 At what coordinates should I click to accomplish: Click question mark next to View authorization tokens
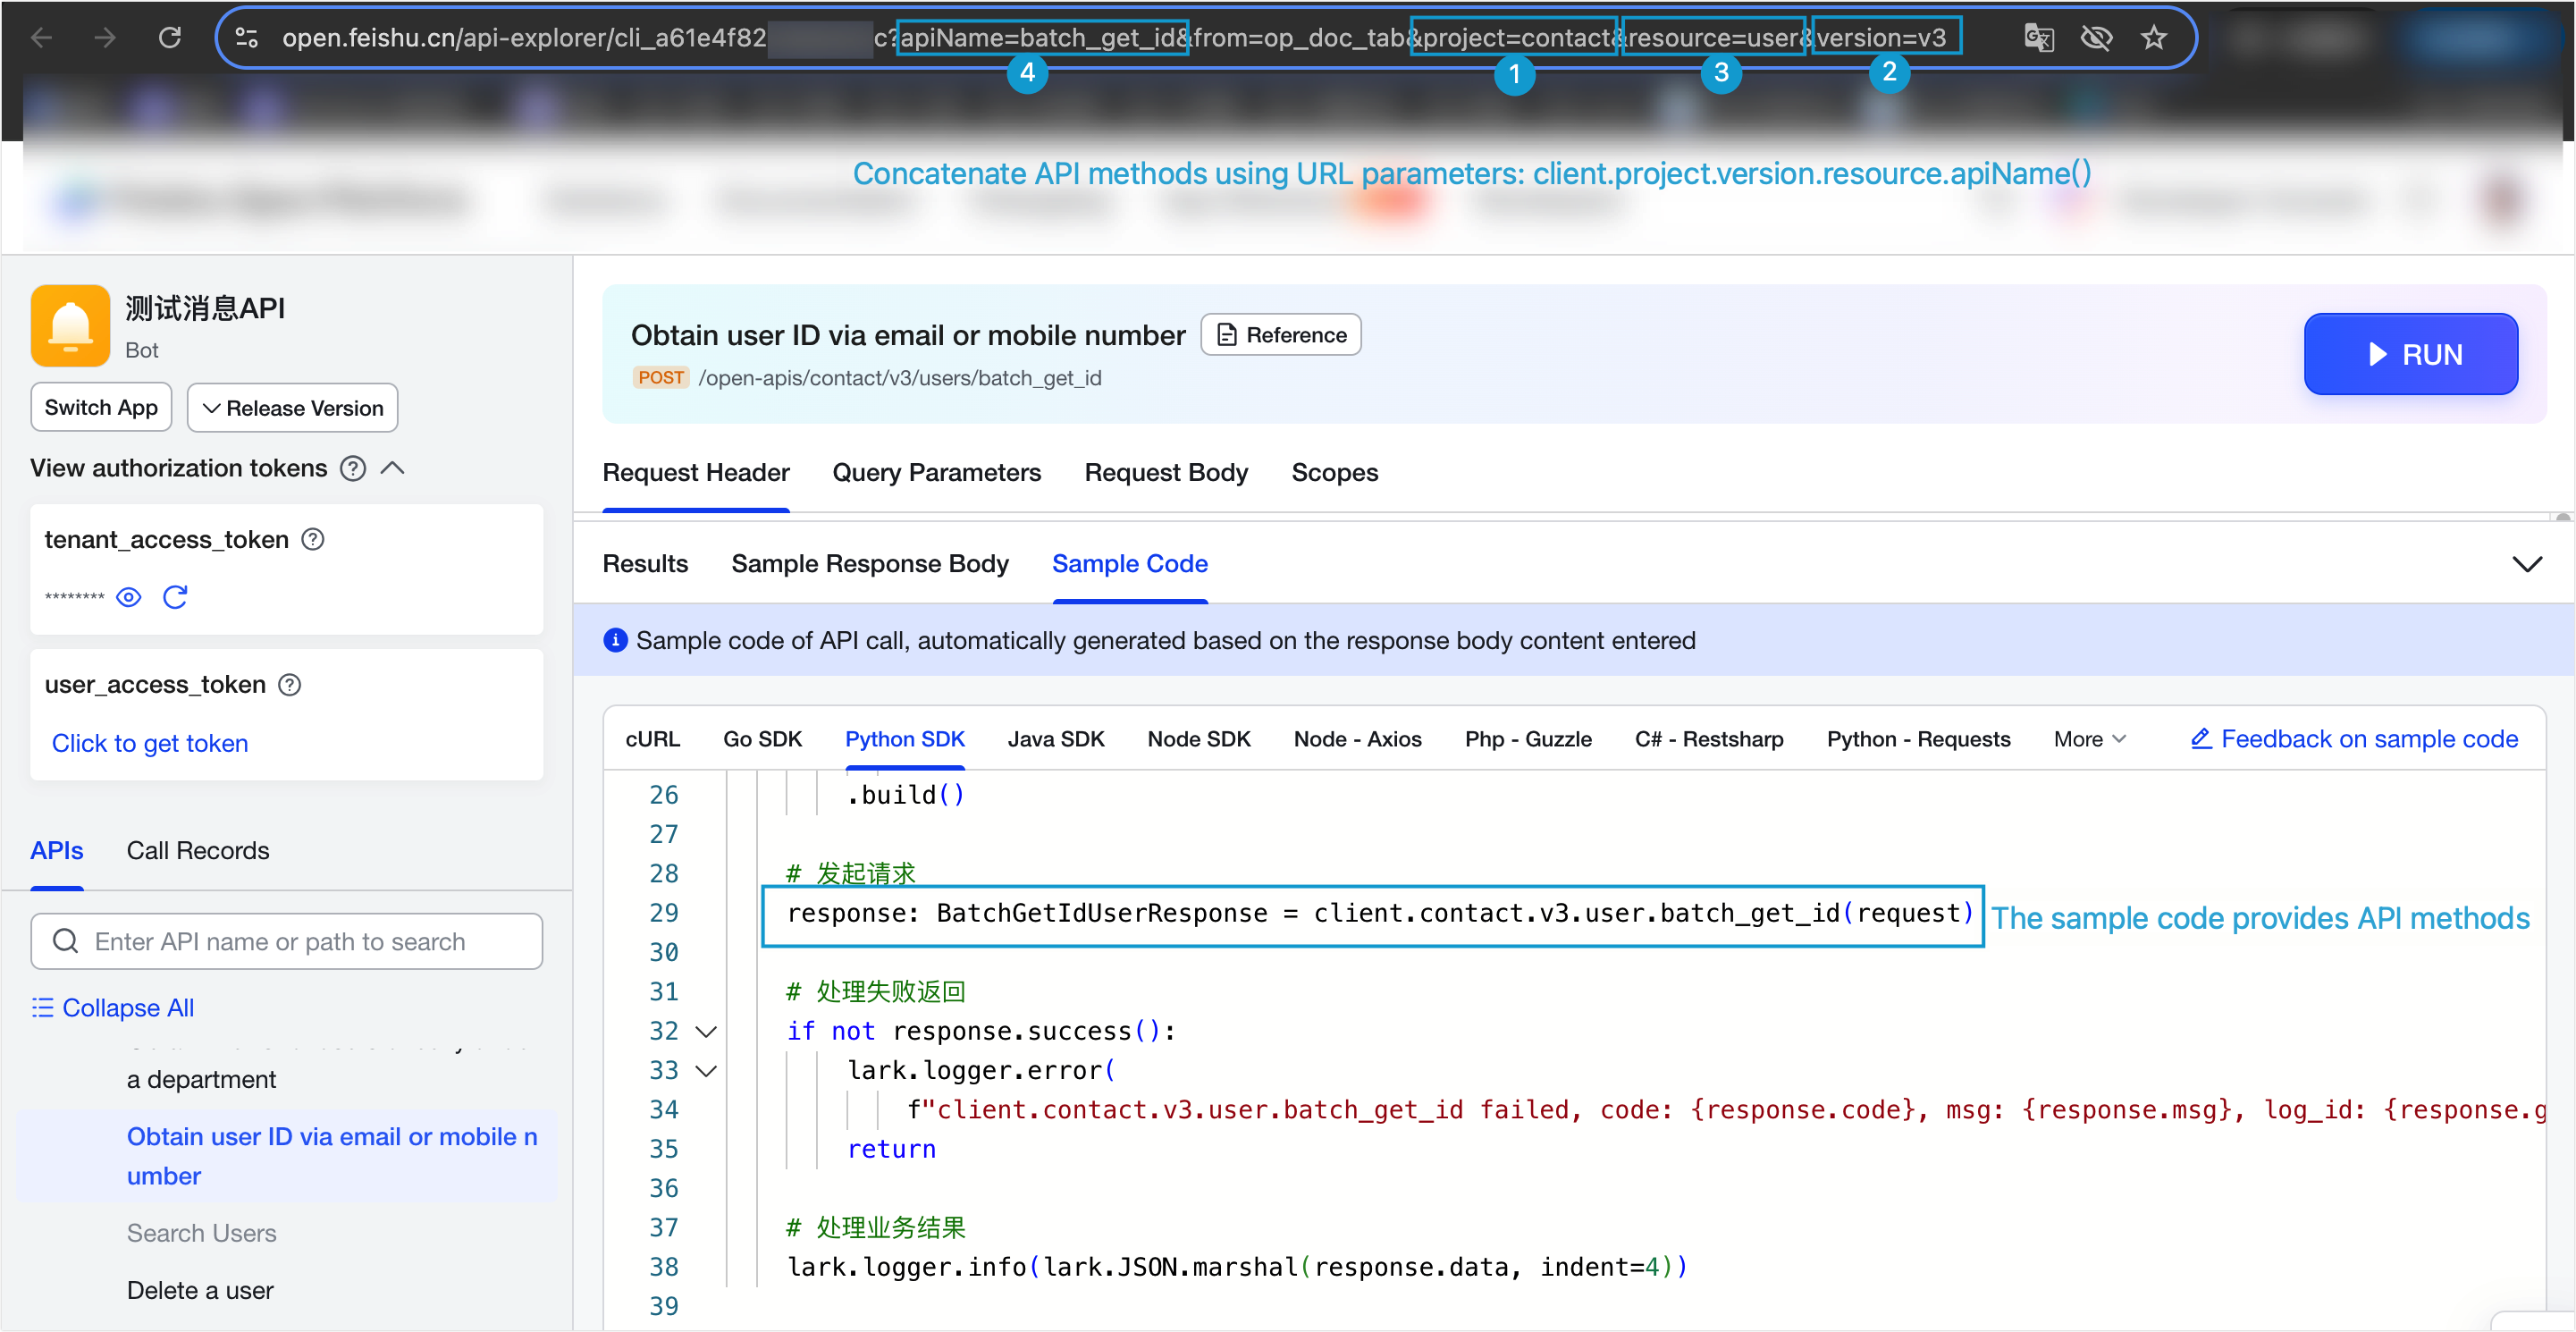353,468
